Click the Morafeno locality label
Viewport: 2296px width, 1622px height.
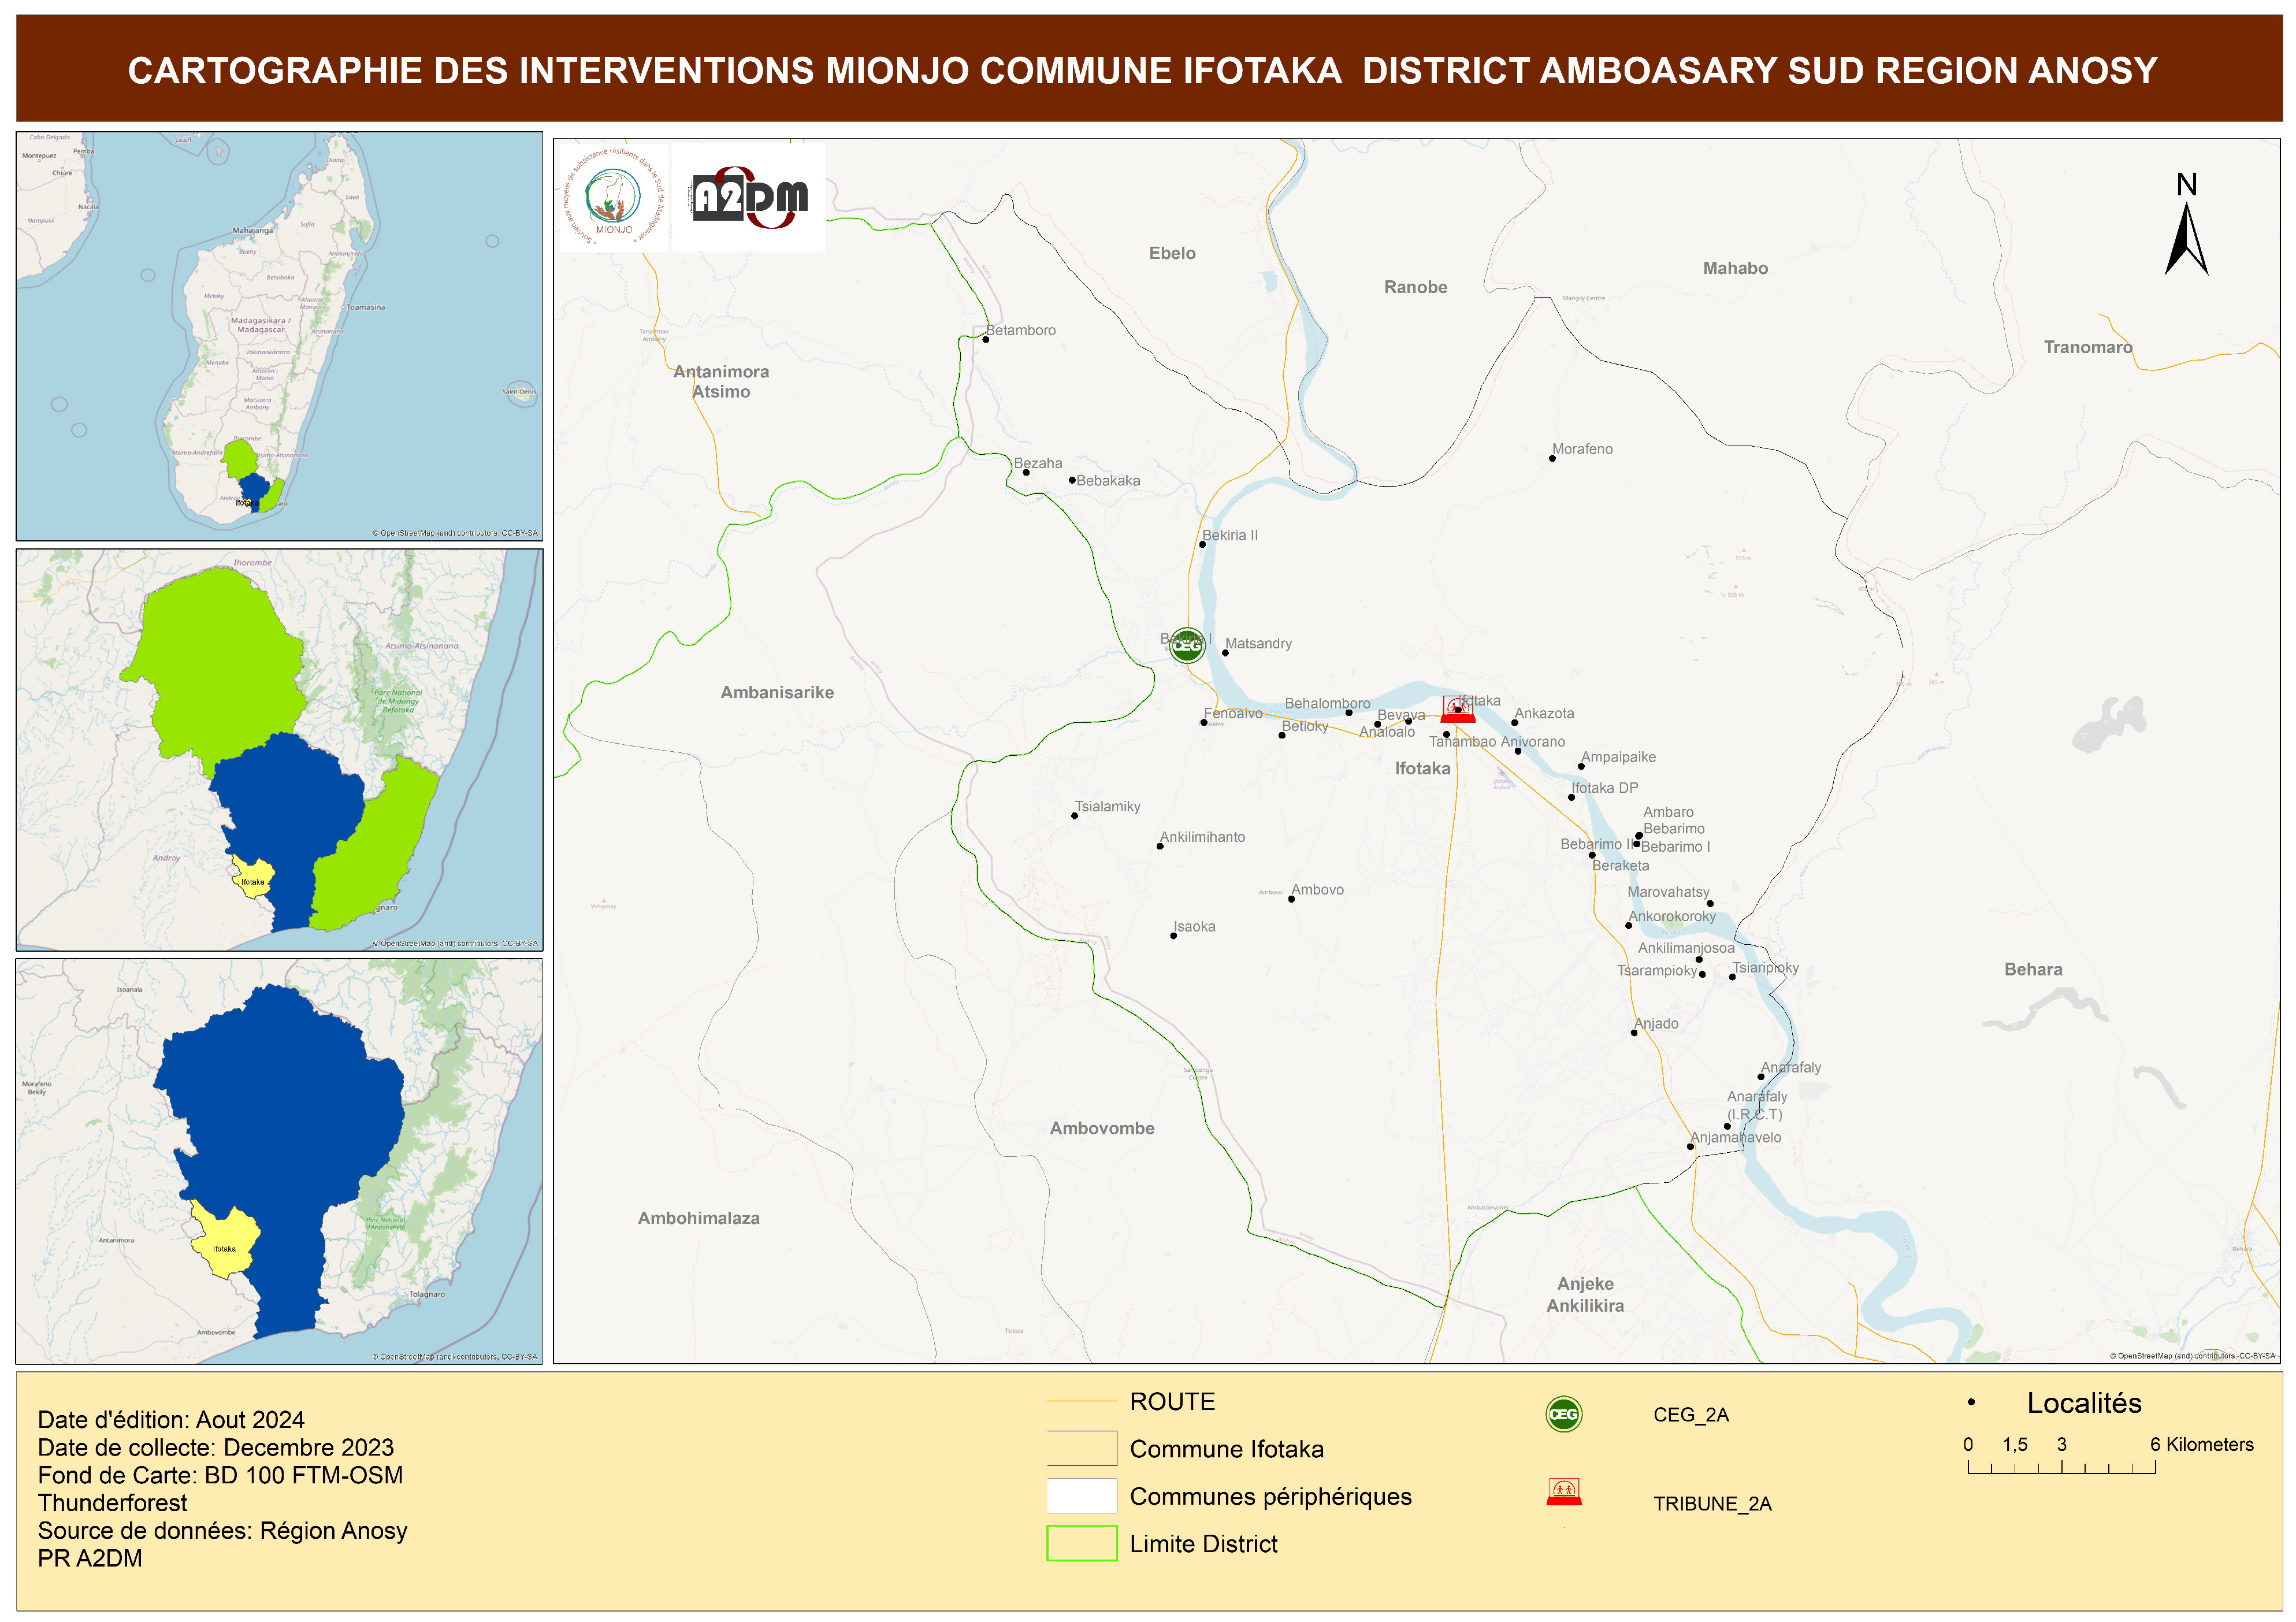(x=1582, y=449)
